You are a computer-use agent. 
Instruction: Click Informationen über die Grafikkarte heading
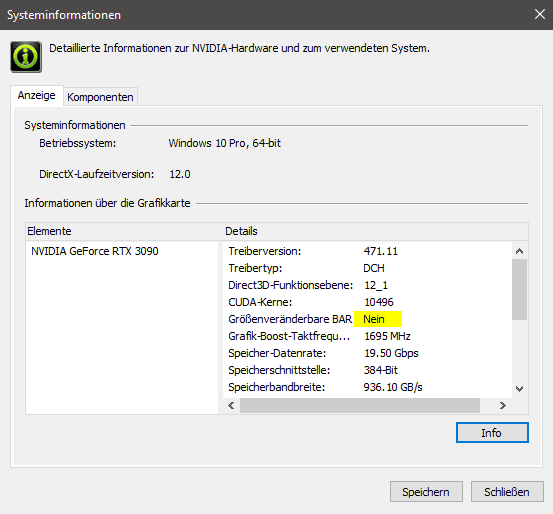[x=107, y=203]
